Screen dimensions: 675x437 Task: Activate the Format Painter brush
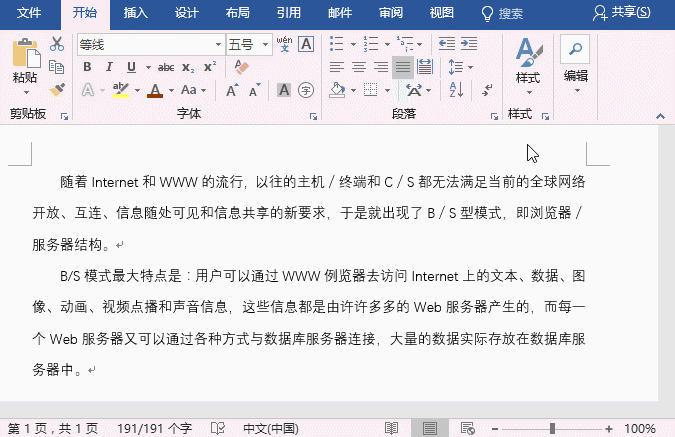(57, 90)
